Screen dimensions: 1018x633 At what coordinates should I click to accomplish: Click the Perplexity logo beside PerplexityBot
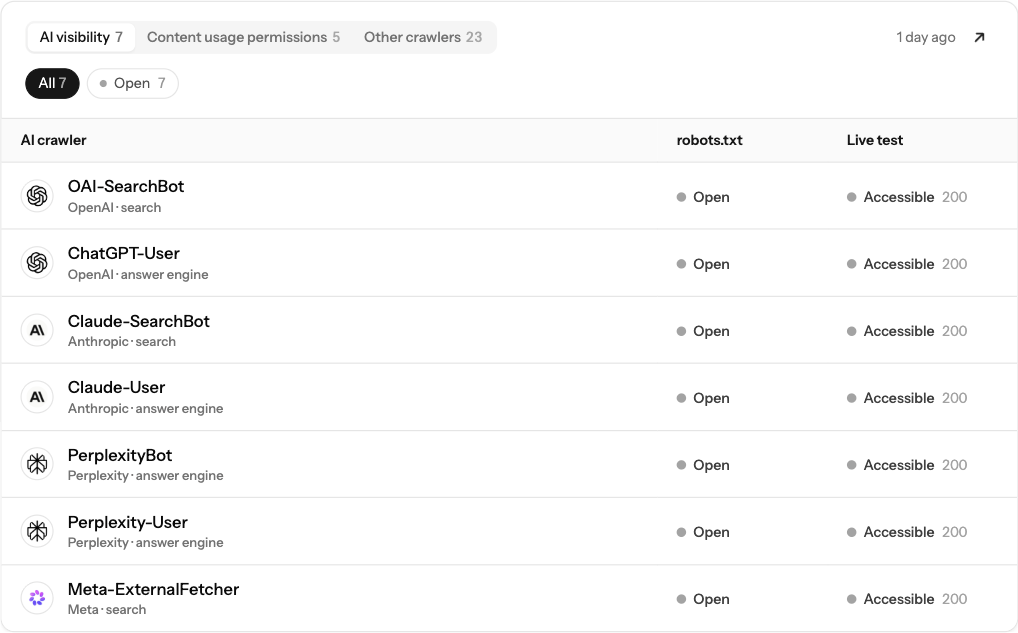37,464
